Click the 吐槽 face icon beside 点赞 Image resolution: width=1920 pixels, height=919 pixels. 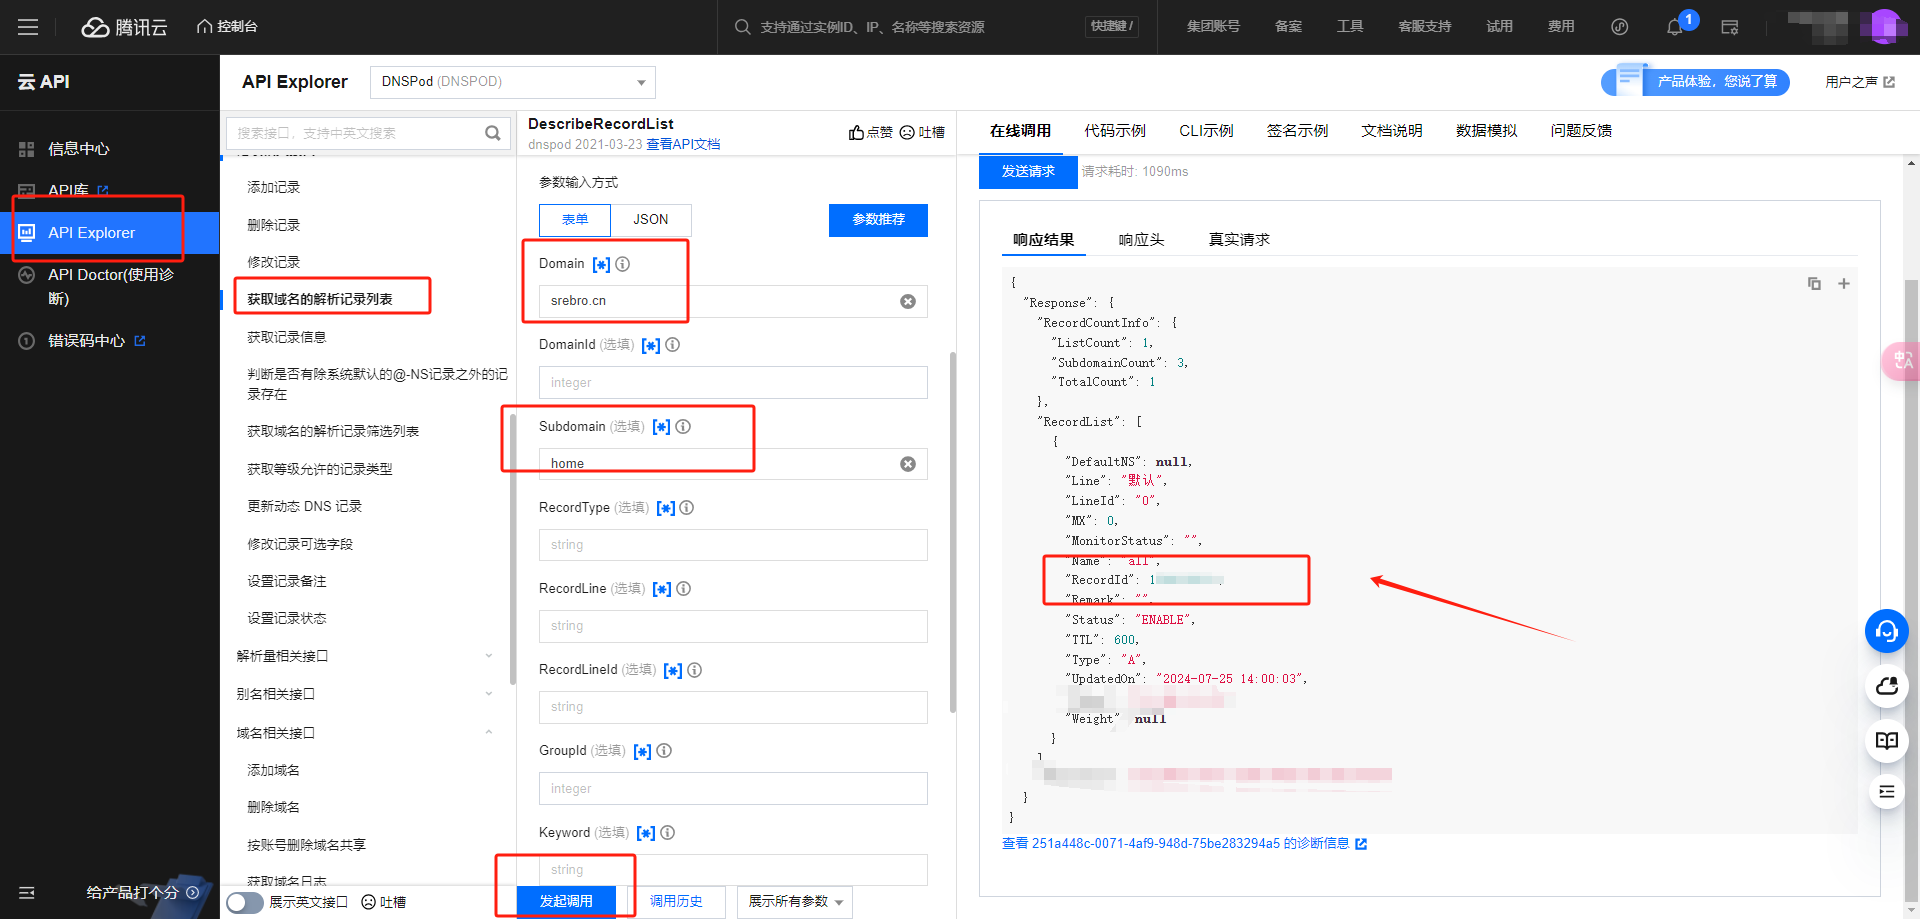point(907,133)
